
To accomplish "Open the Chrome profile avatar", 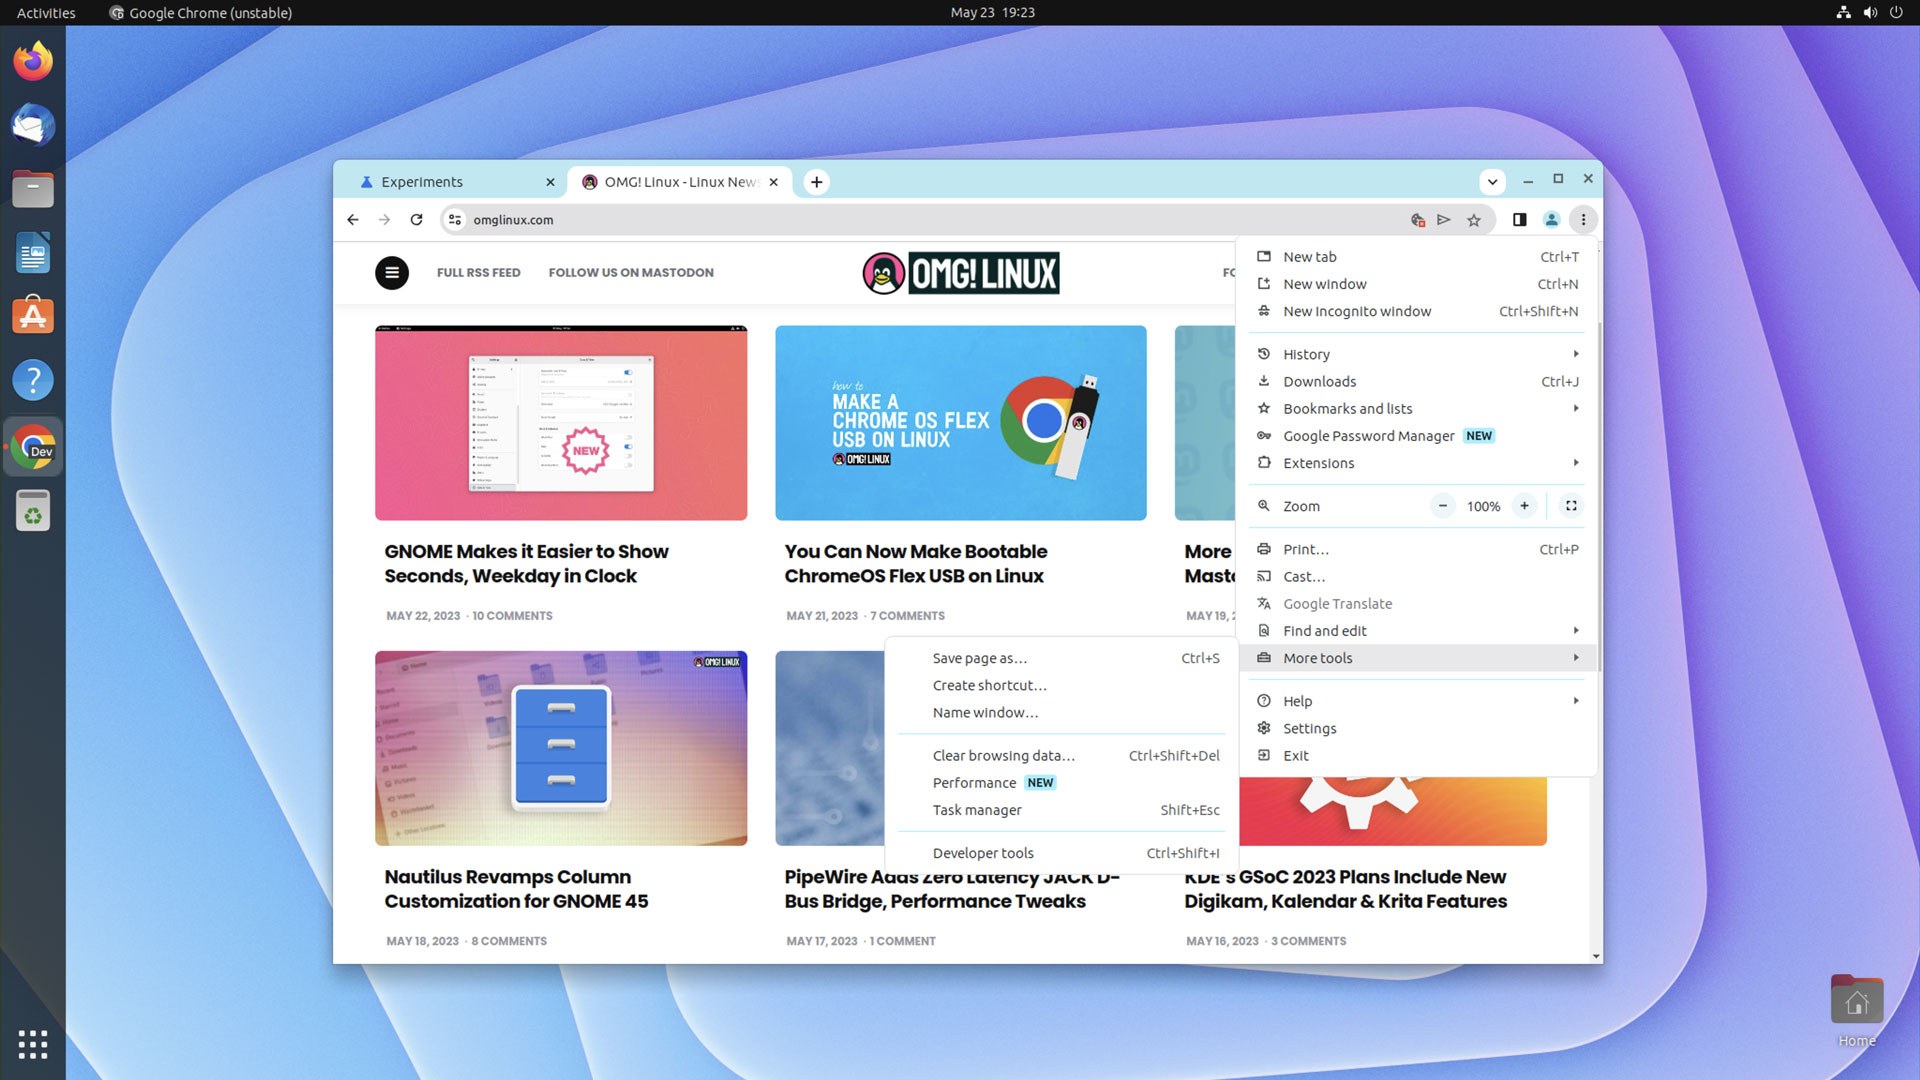I will (x=1551, y=220).
